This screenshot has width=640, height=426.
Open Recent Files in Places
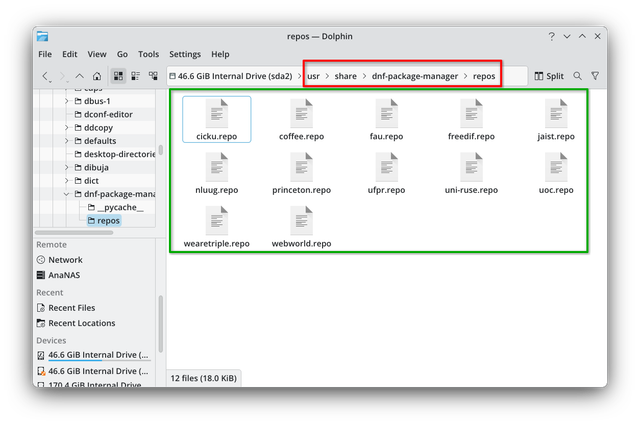(66, 308)
